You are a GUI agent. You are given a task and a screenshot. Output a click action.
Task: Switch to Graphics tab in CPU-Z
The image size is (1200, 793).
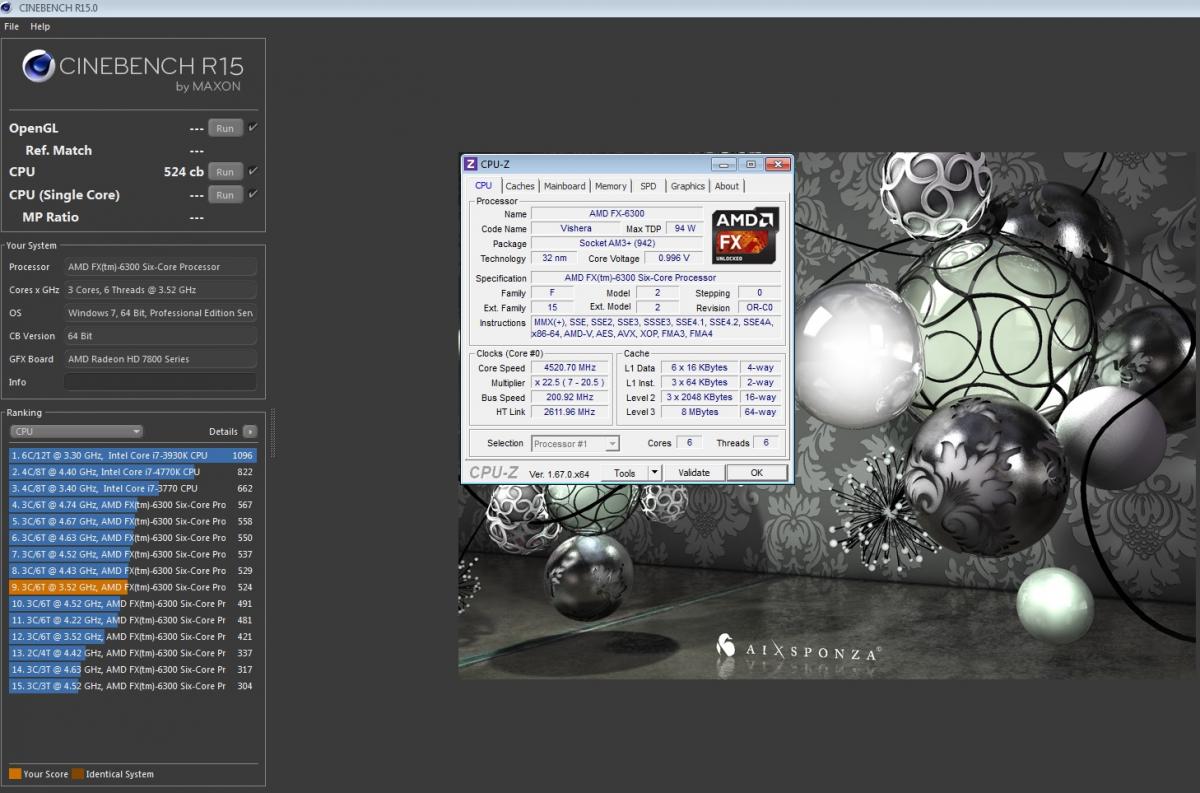(x=688, y=186)
